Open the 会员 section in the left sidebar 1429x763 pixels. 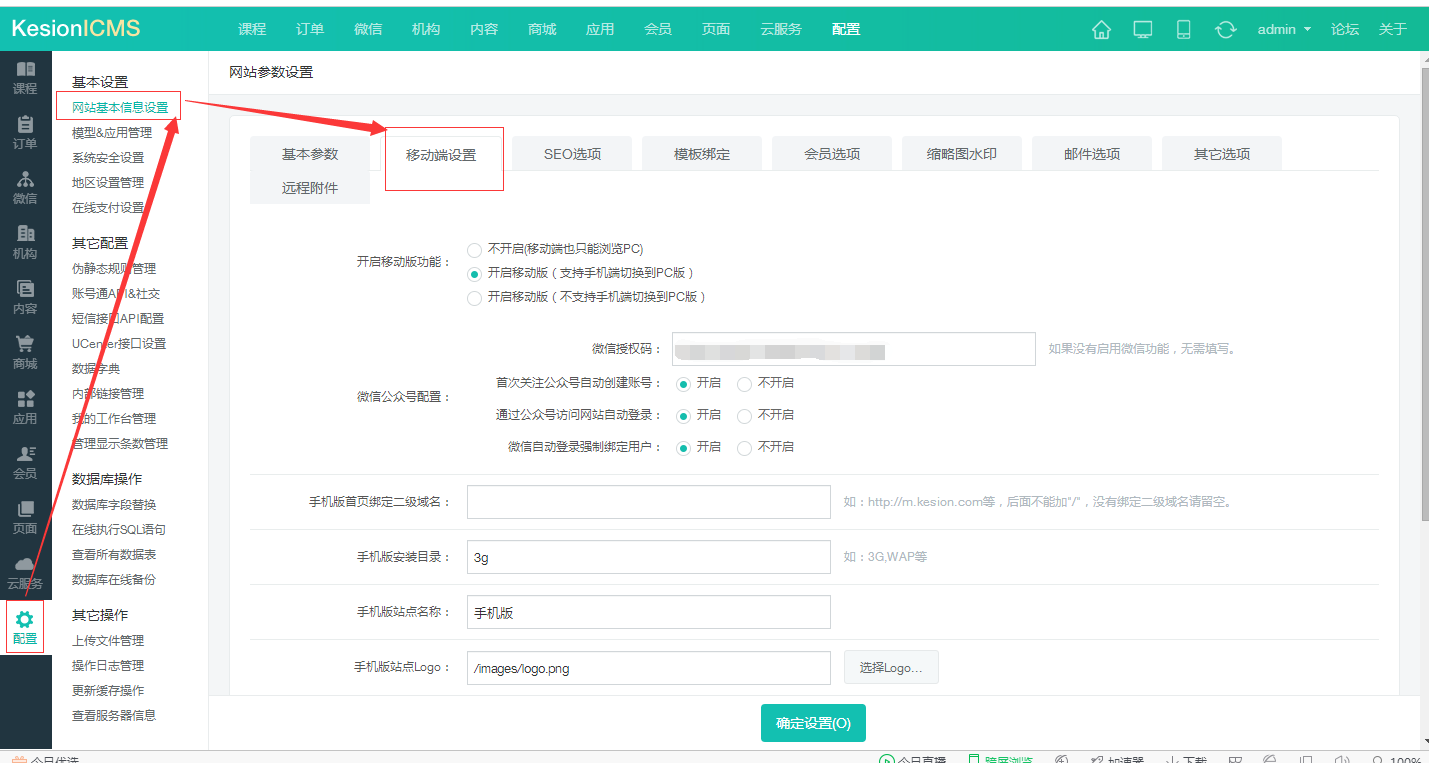click(x=26, y=462)
